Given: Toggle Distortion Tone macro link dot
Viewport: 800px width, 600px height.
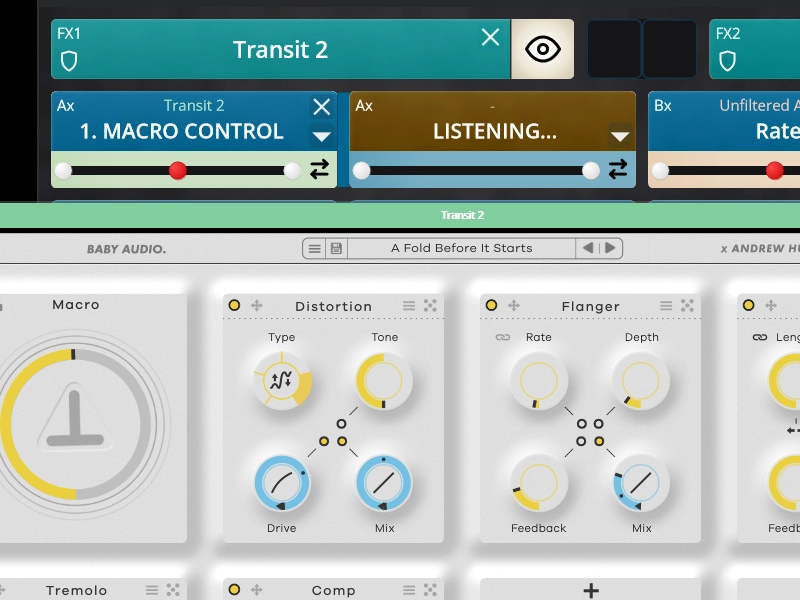Looking at the screenshot, I should (x=341, y=424).
